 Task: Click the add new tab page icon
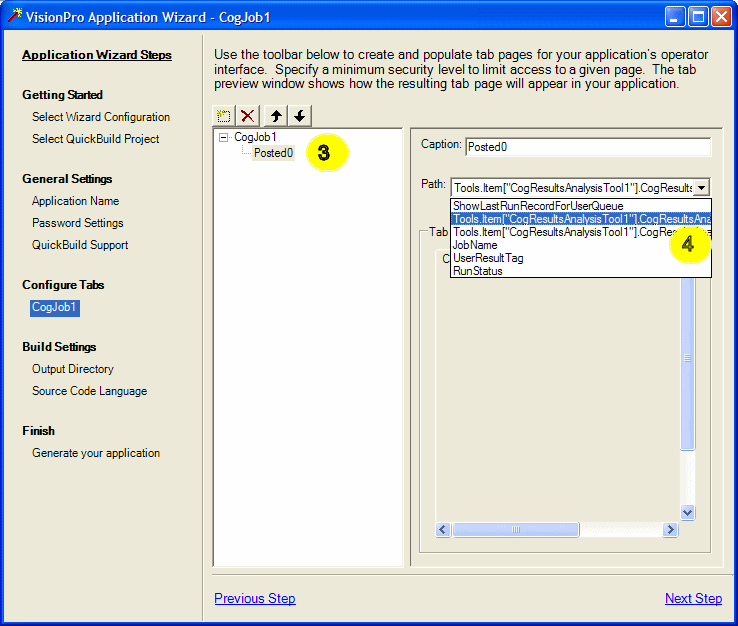click(x=225, y=116)
